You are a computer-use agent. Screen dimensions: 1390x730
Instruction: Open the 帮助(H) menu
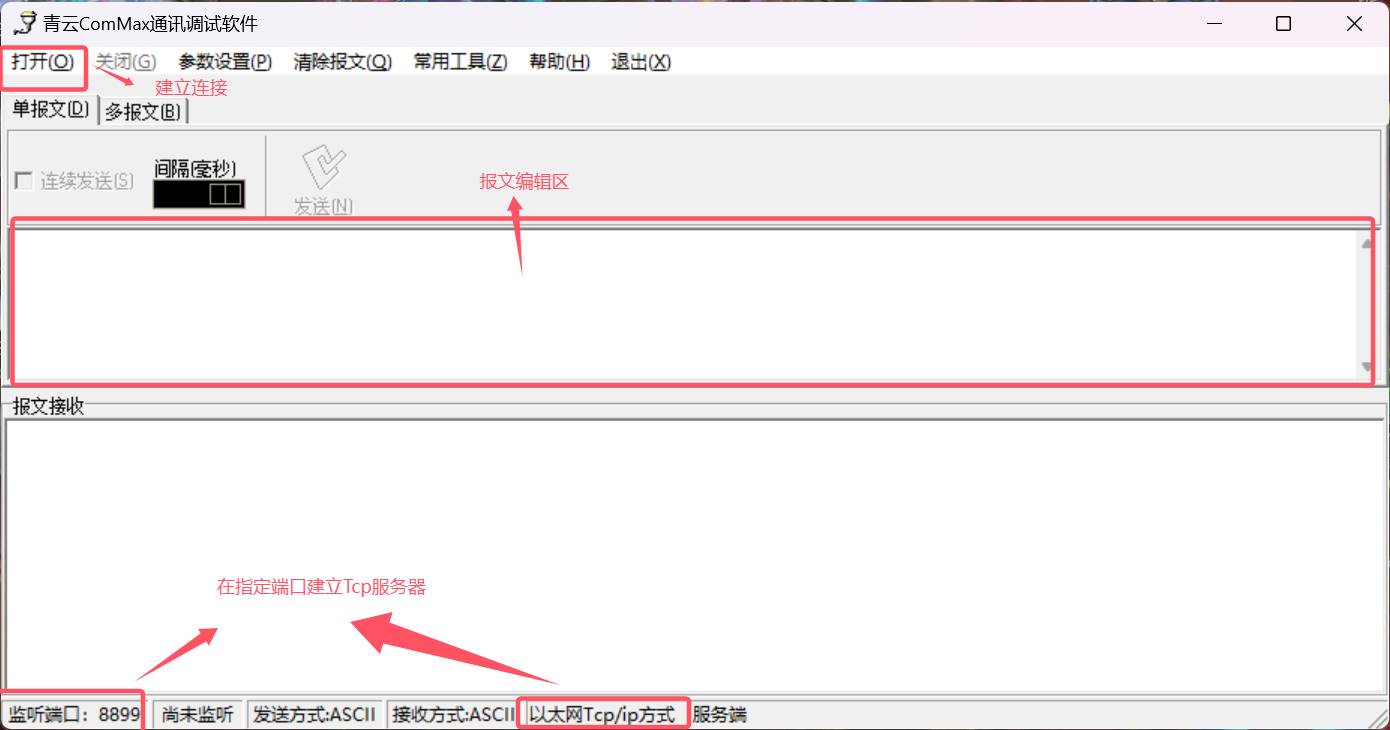[x=560, y=62]
